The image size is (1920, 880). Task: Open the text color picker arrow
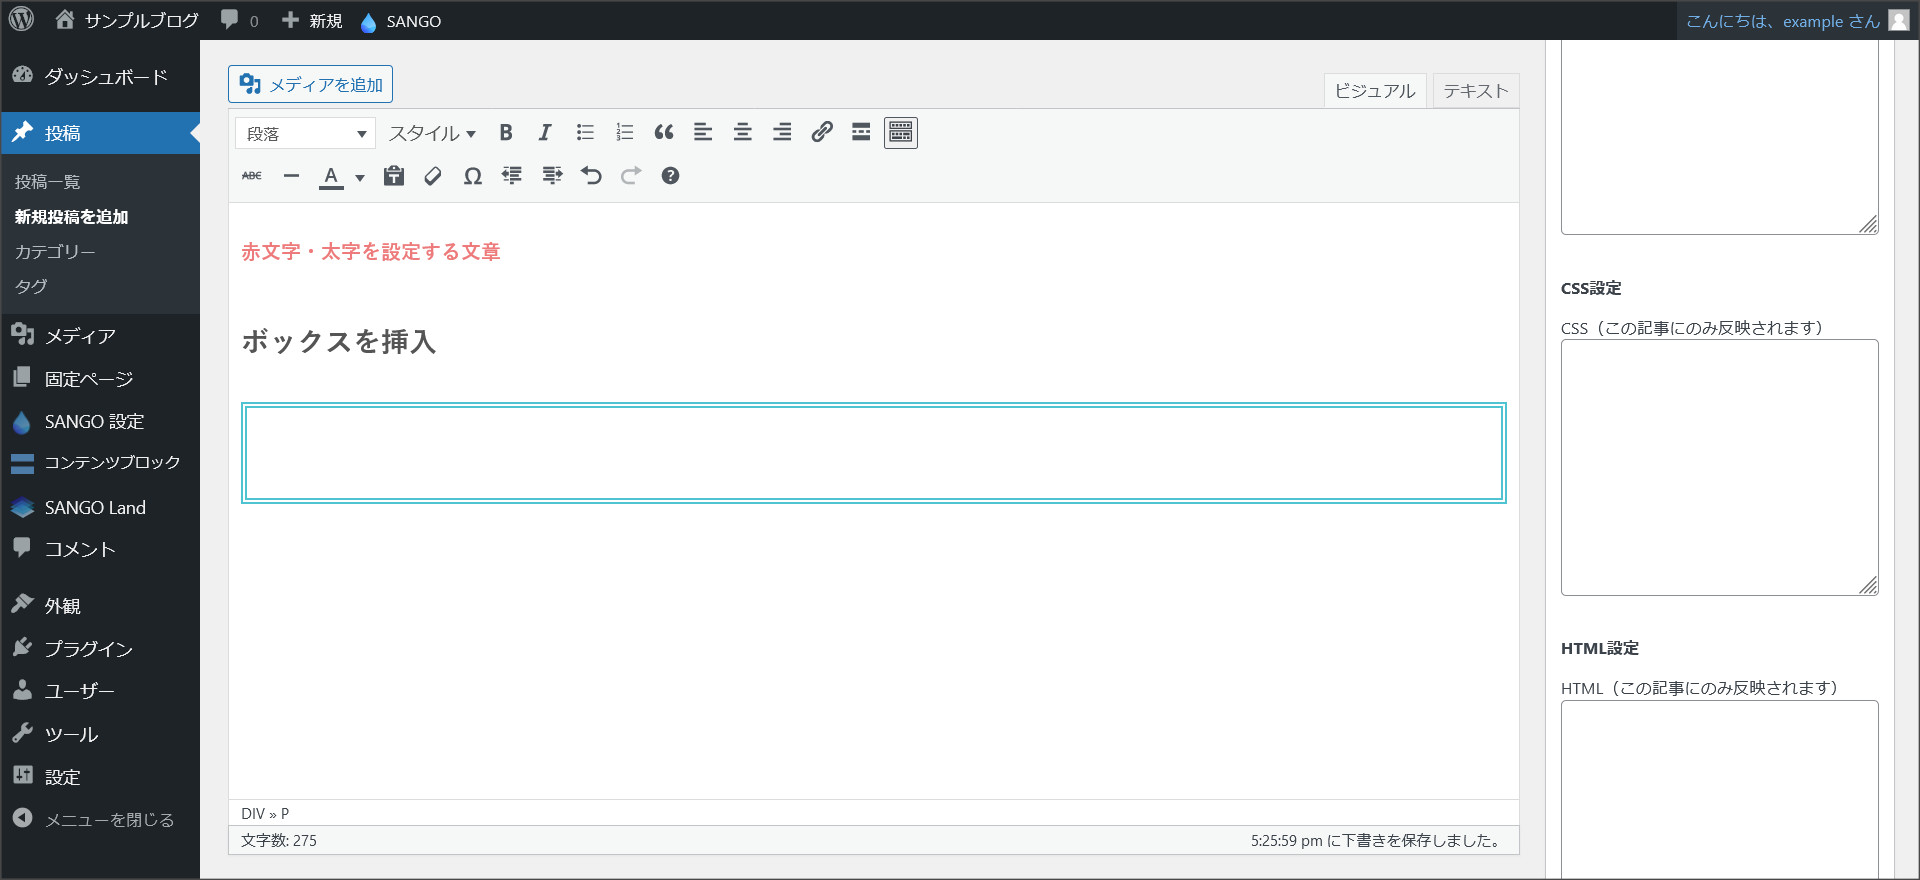pyautogui.click(x=360, y=178)
